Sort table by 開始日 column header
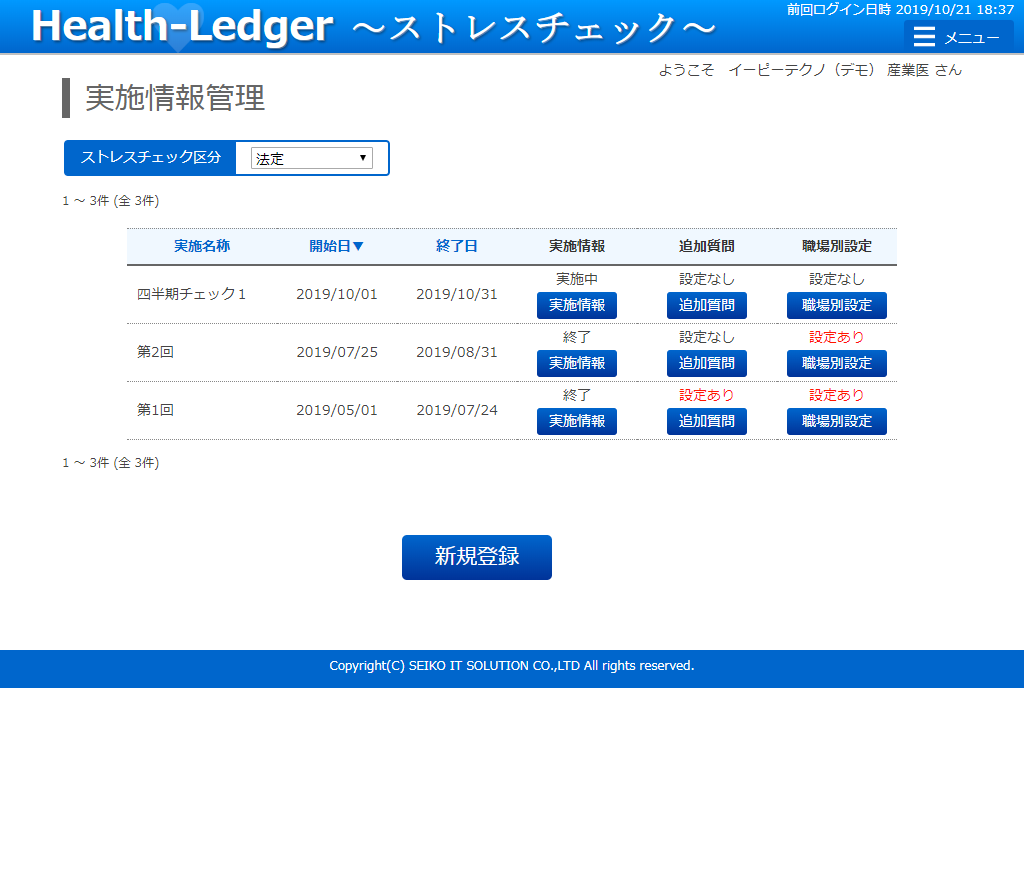 pyautogui.click(x=336, y=246)
